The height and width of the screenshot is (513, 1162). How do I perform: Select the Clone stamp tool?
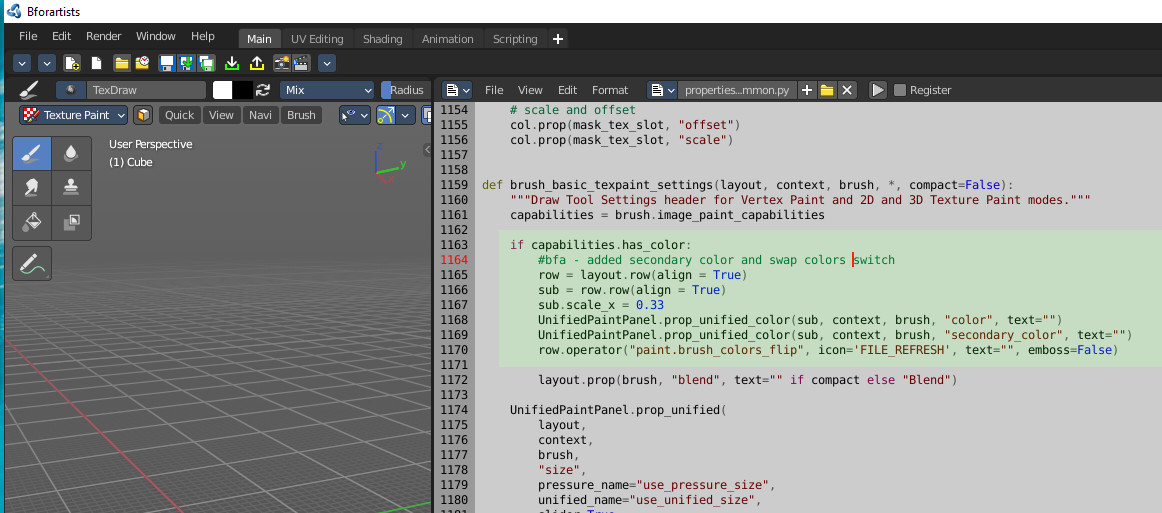click(72, 187)
